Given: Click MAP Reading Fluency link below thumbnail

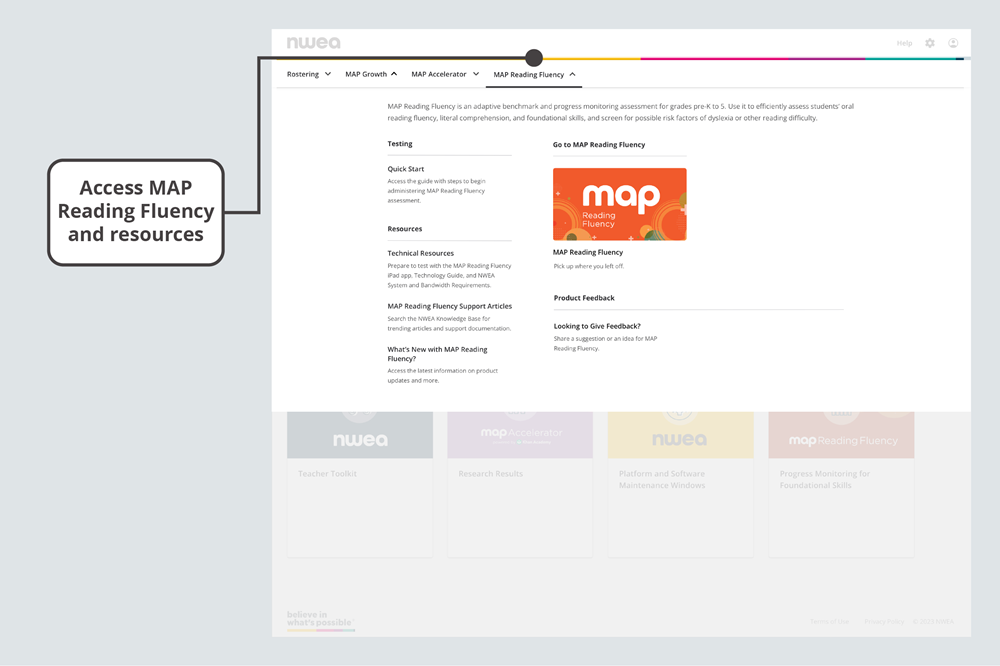Looking at the screenshot, I should 588,253.
